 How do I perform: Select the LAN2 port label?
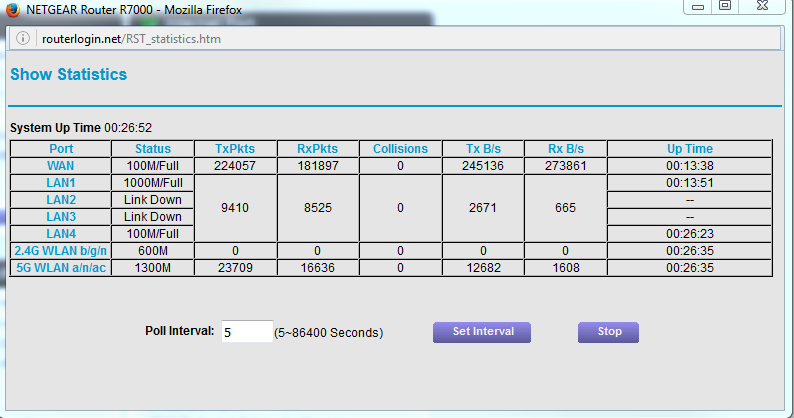61,200
